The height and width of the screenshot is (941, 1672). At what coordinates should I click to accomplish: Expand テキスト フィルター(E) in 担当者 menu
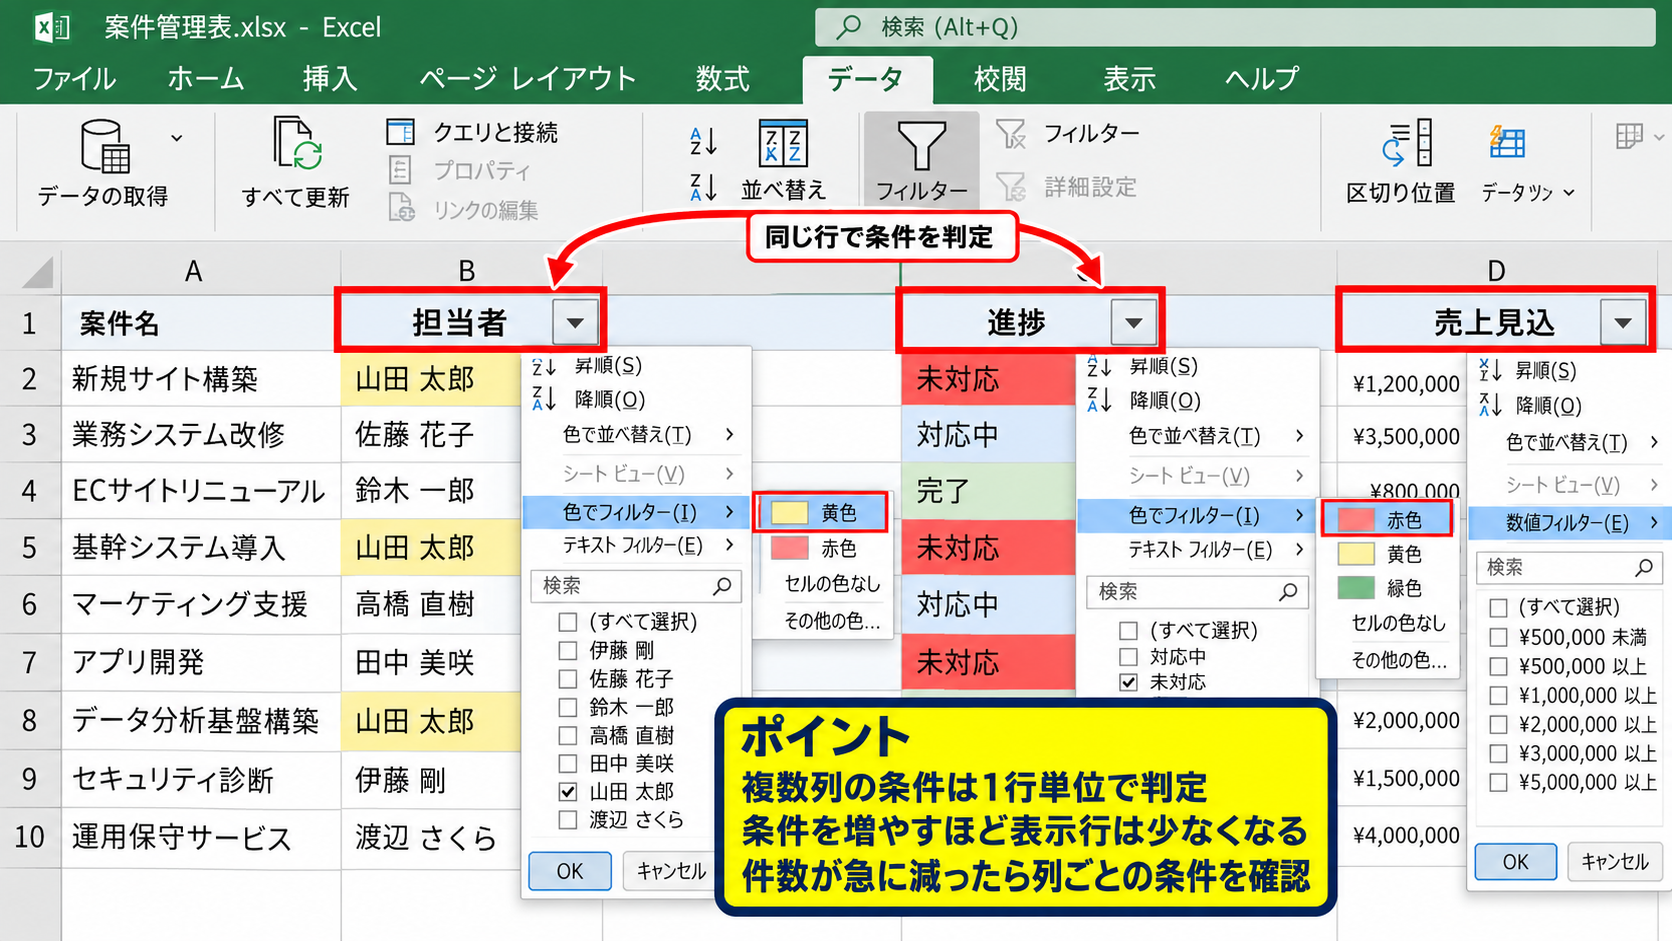636,545
